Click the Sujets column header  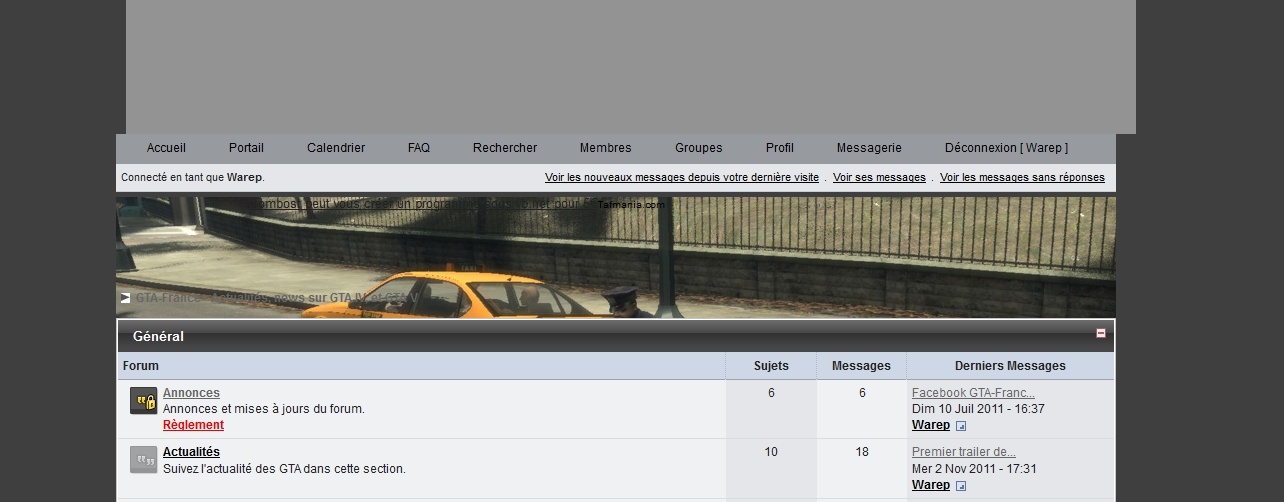(771, 366)
